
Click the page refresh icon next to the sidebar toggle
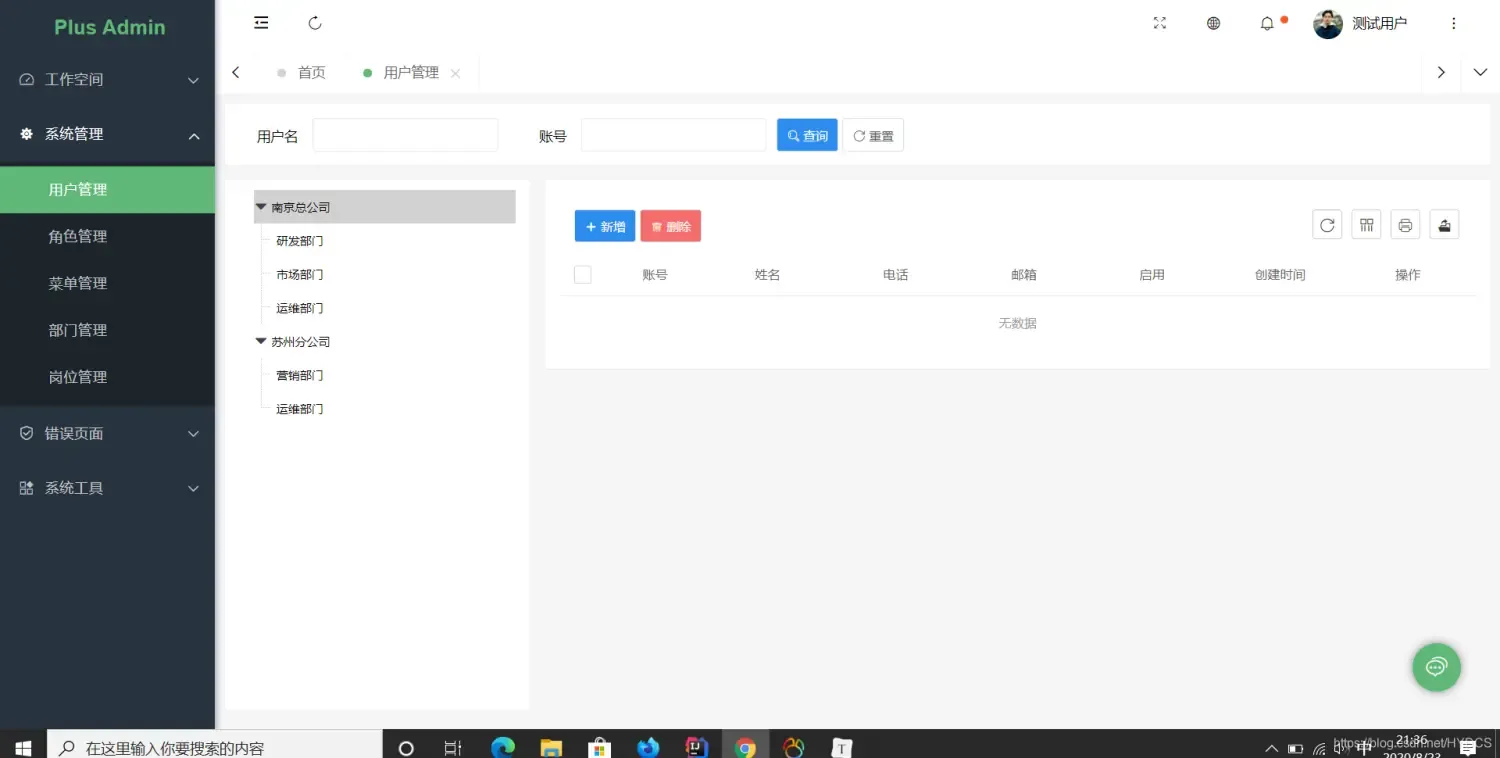coord(314,22)
